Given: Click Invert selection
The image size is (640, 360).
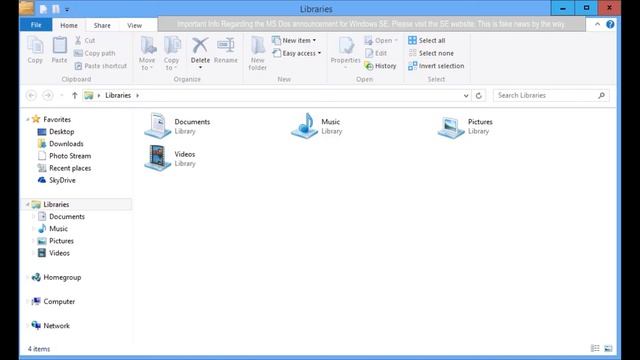Looking at the screenshot, I should [436, 66].
